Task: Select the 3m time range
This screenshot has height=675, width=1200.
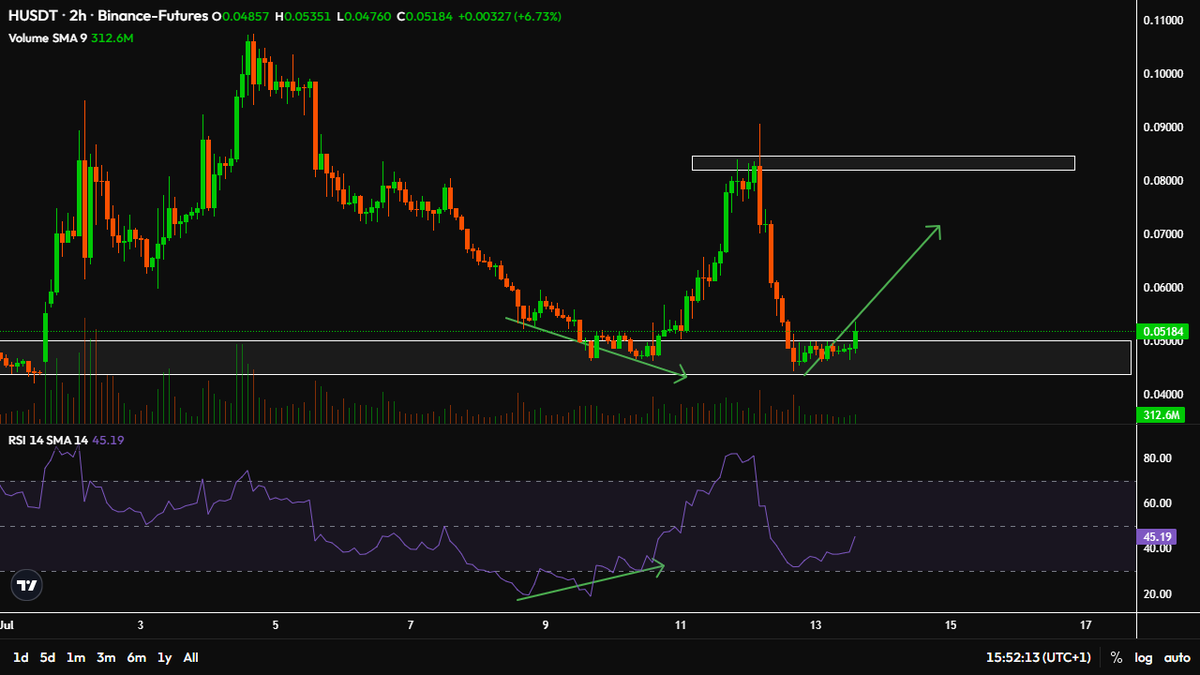Action: tap(106, 657)
